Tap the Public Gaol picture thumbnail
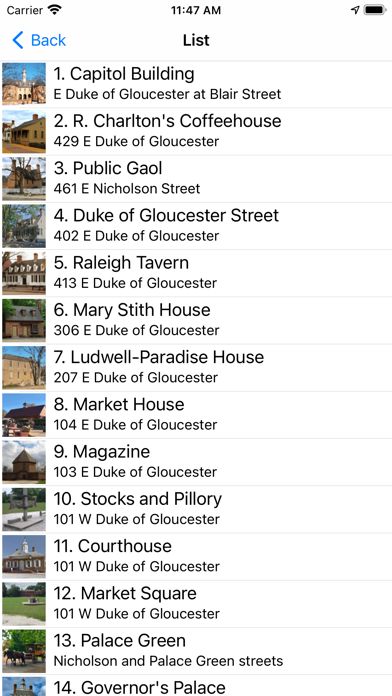The height and width of the screenshot is (696, 392). pos(24,178)
